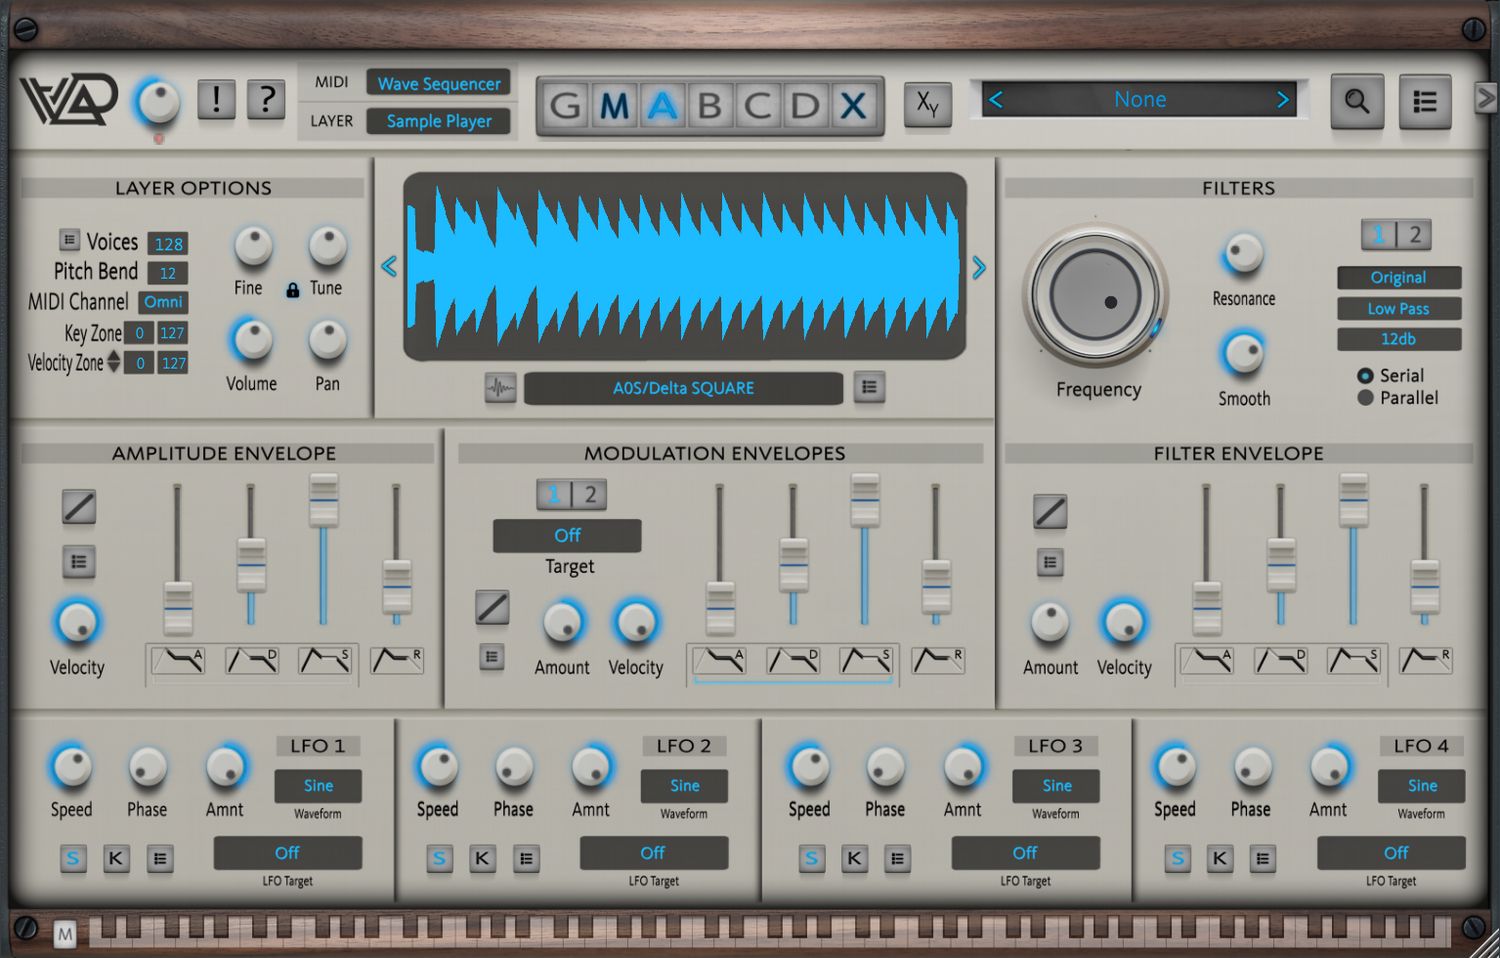Click the Wave Sequencer MIDI button
The width and height of the screenshot is (1500, 958).
click(439, 83)
